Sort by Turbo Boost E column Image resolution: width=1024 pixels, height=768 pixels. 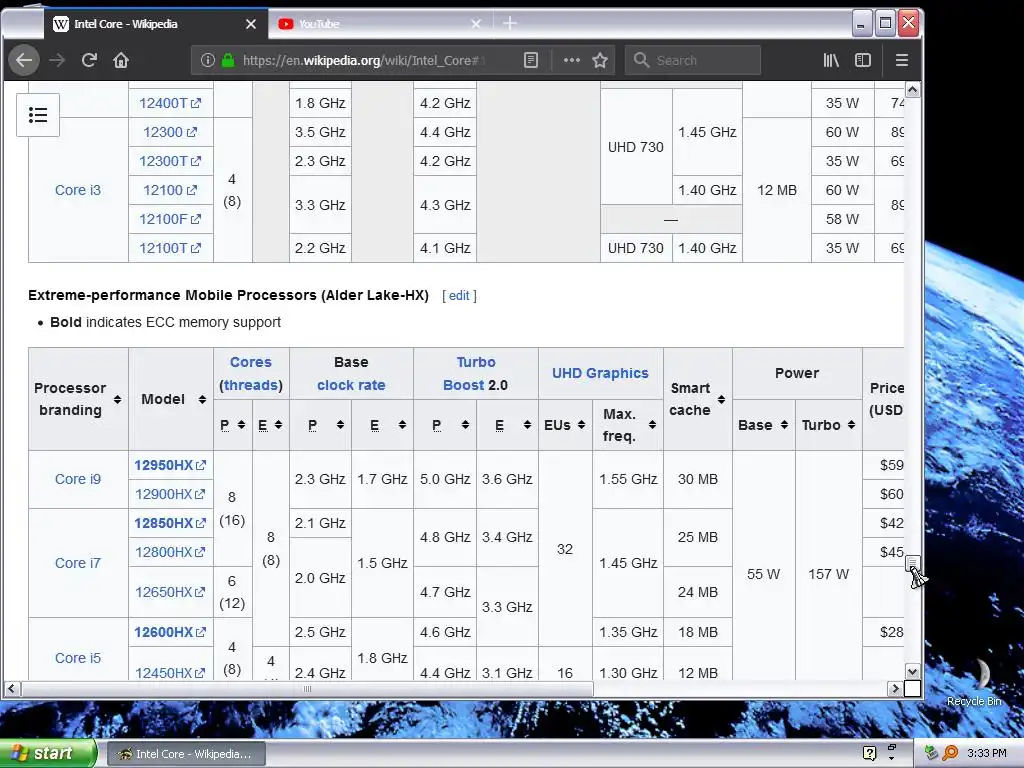(527, 425)
